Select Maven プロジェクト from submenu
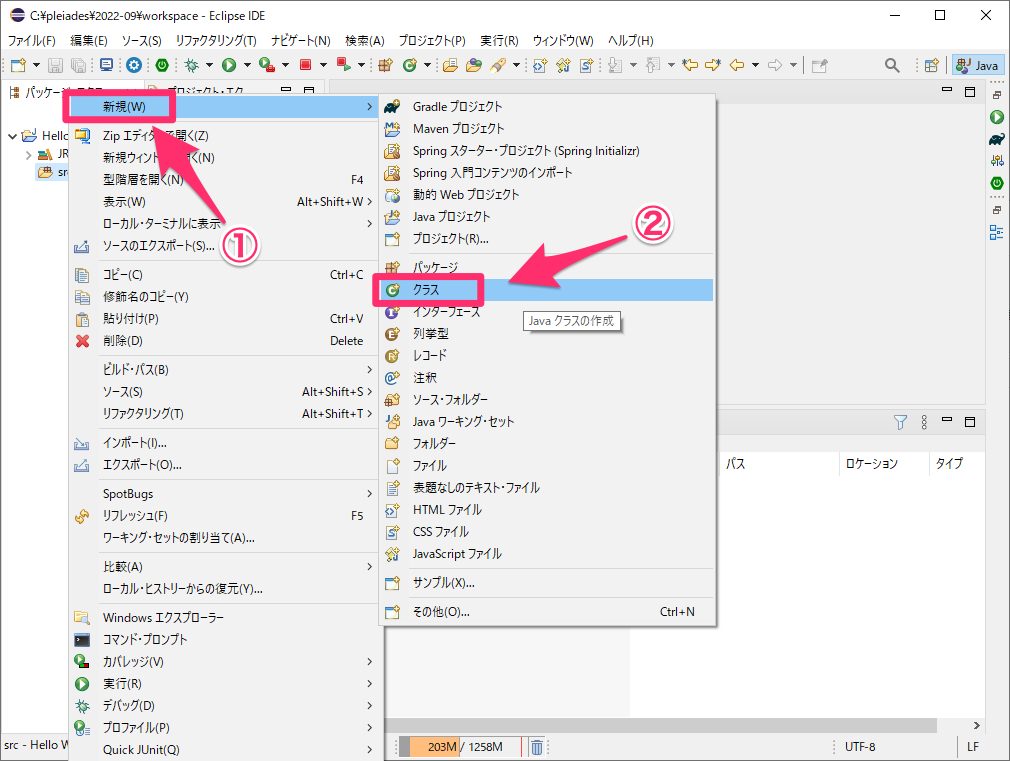Viewport: 1010px width, 761px height. click(548, 129)
